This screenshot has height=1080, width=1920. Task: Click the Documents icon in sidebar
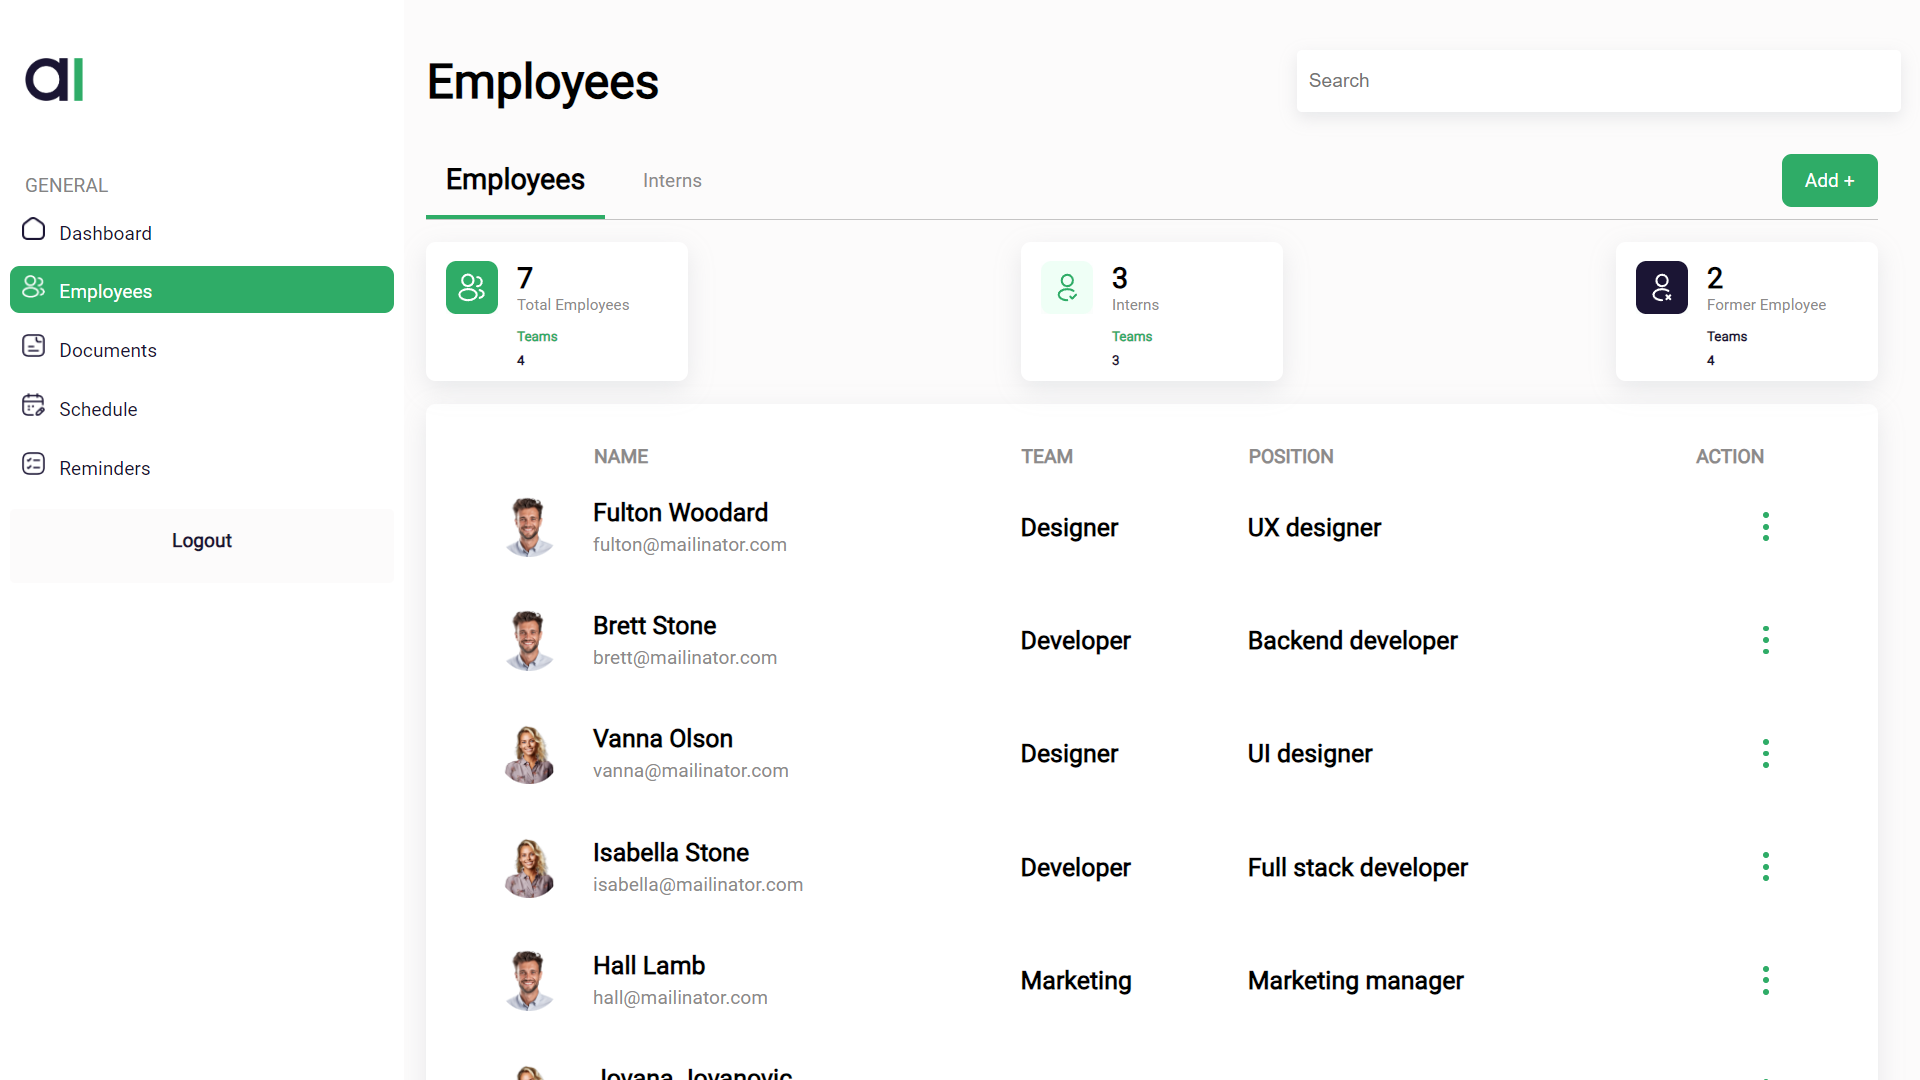(x=34, y=346)
